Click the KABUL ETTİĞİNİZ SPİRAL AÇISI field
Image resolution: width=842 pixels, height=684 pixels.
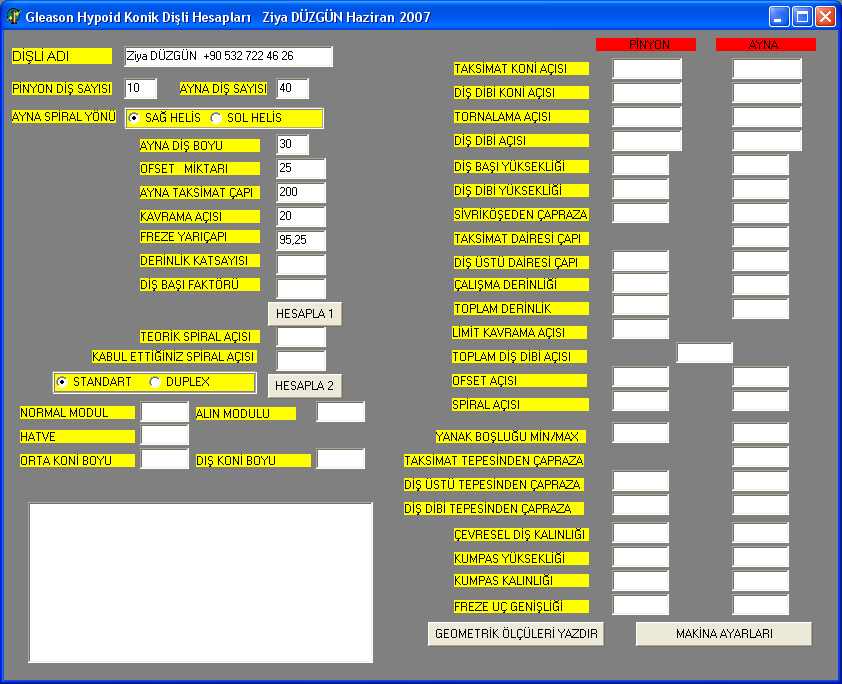pos(301,360)
